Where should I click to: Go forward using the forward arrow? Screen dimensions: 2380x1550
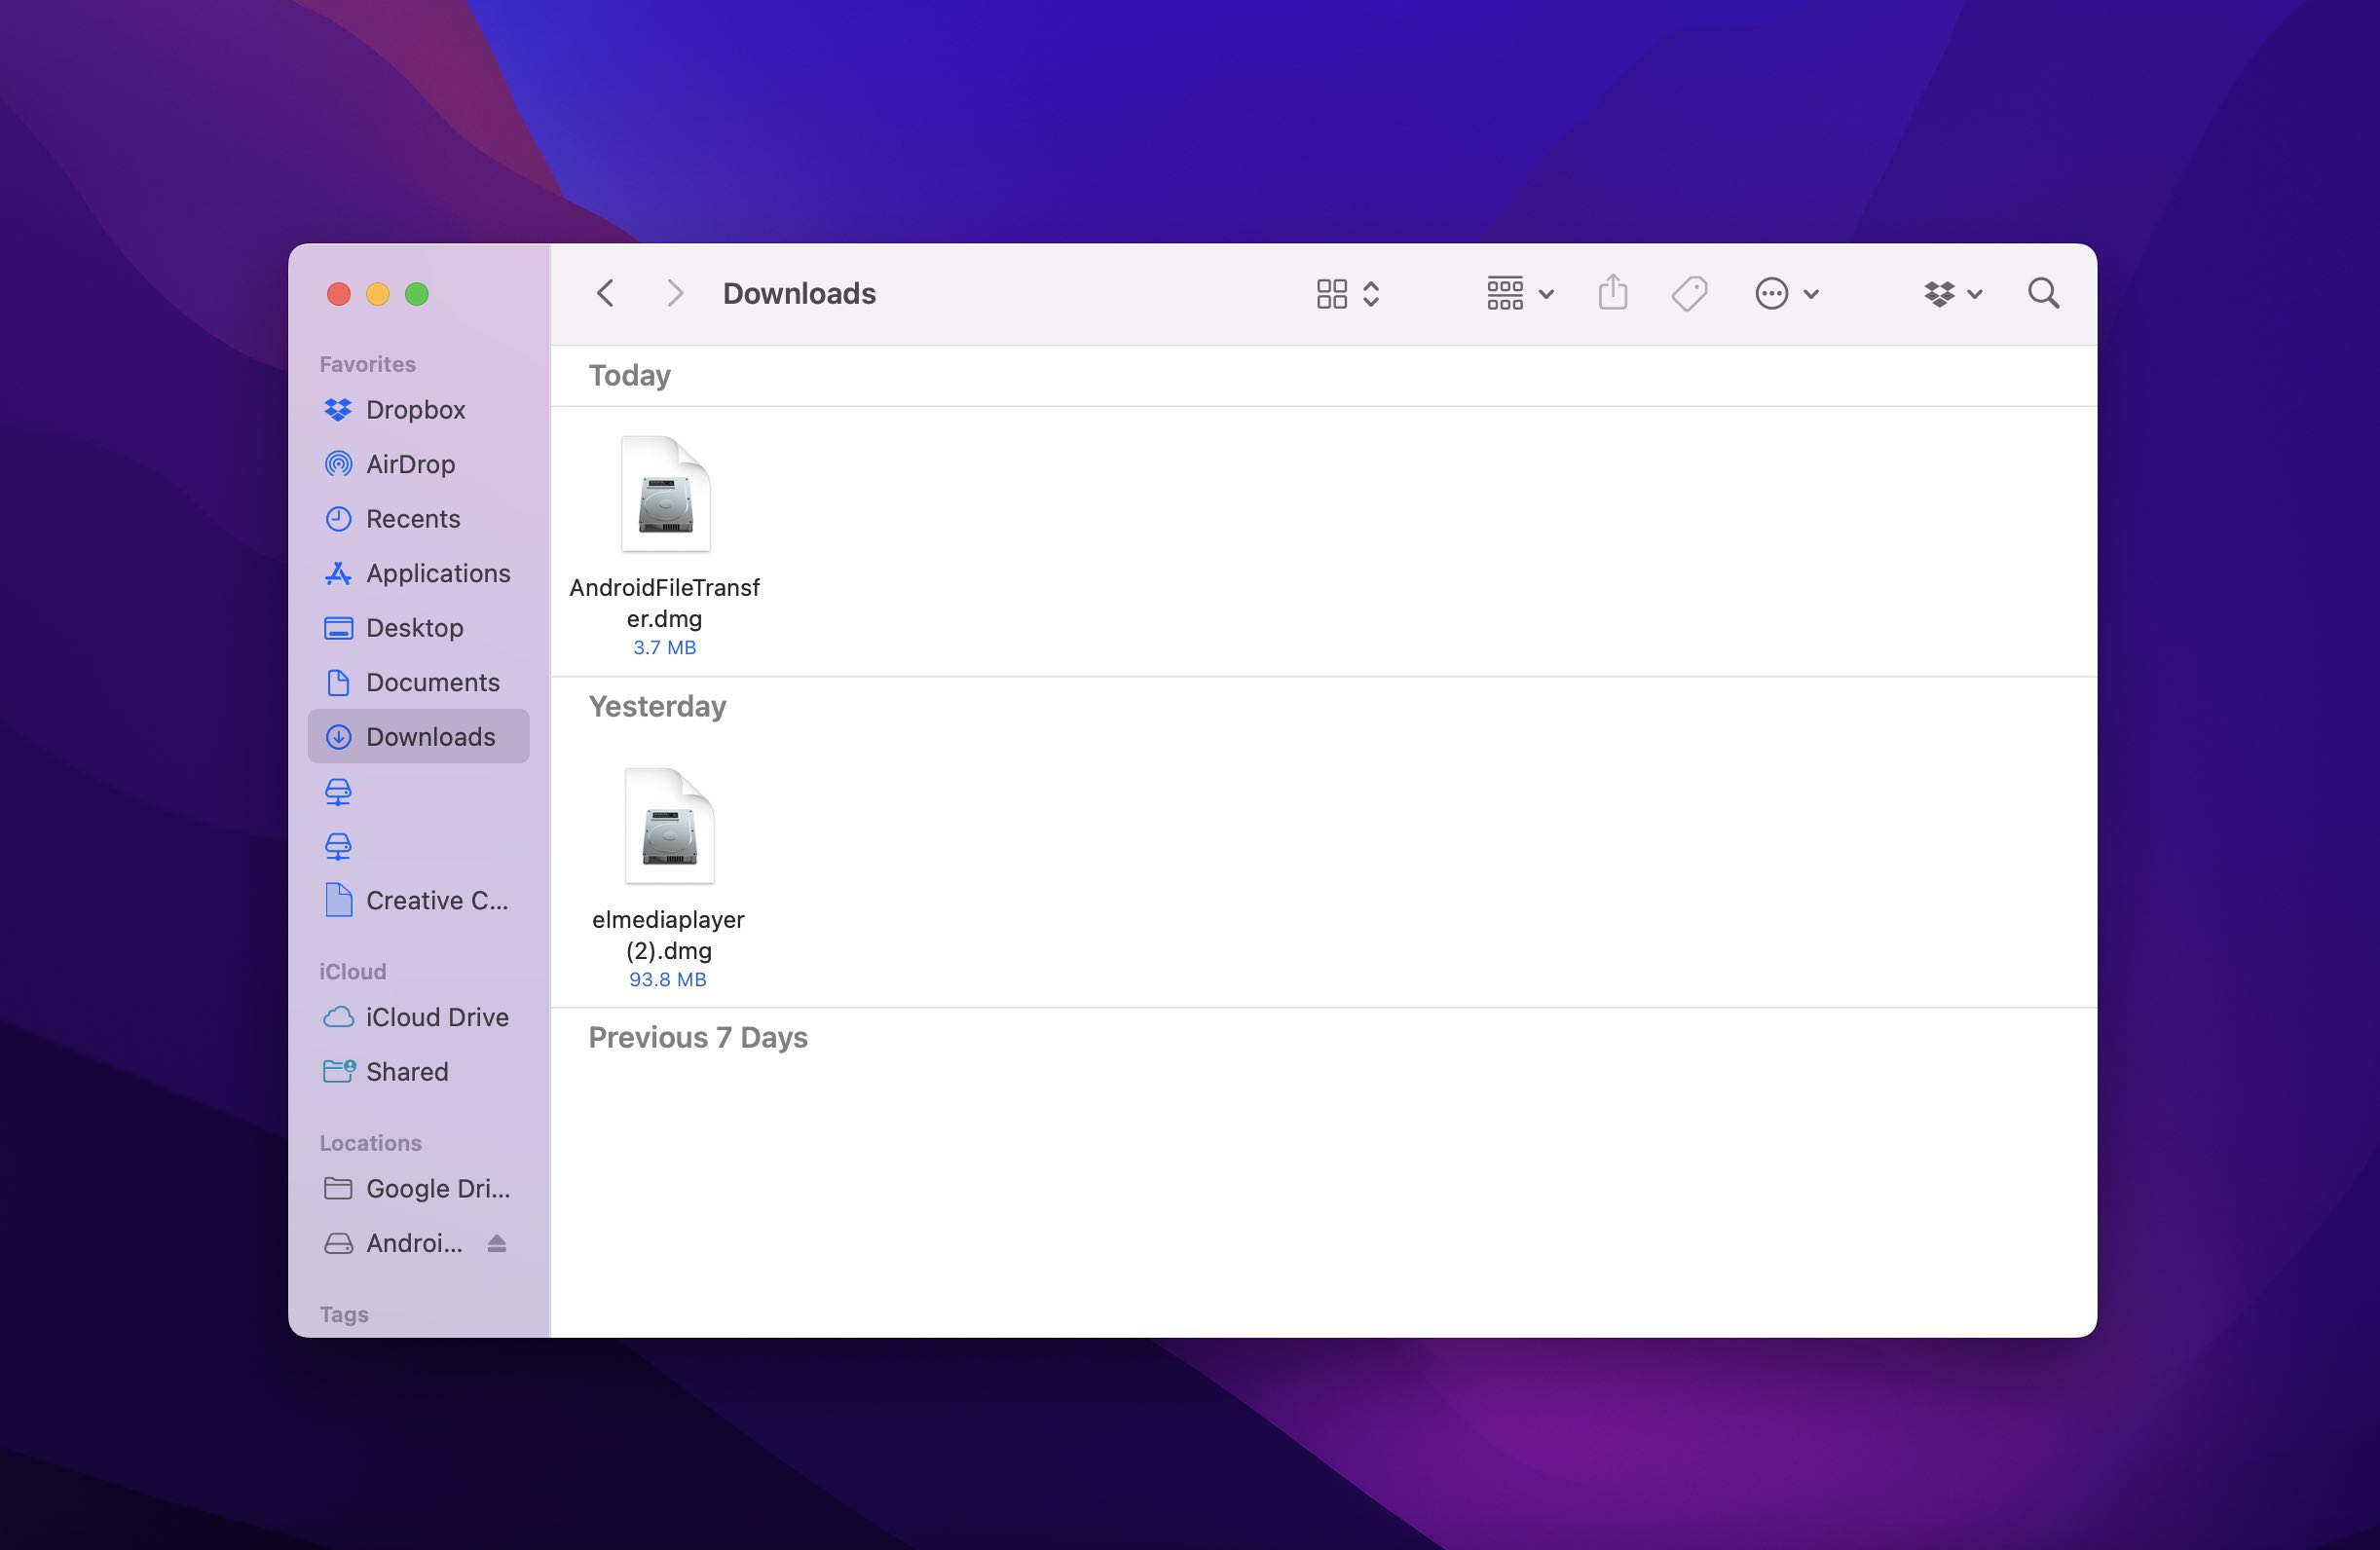click(675, 293)
